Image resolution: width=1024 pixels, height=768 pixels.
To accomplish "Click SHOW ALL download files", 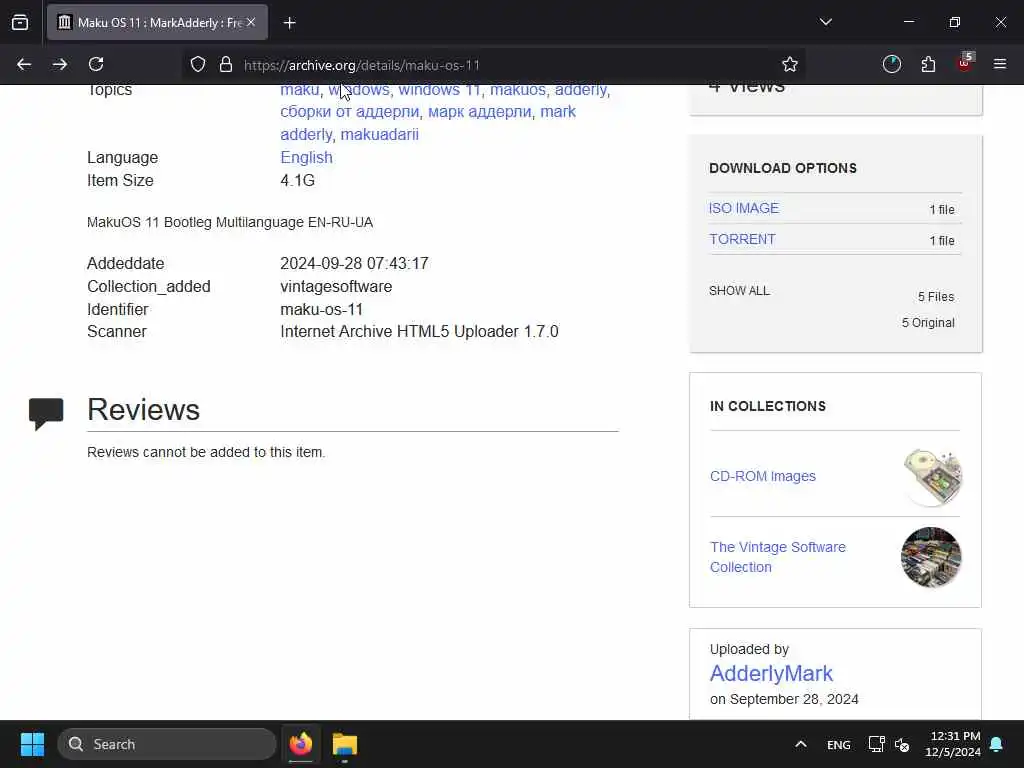I will 739,291.
